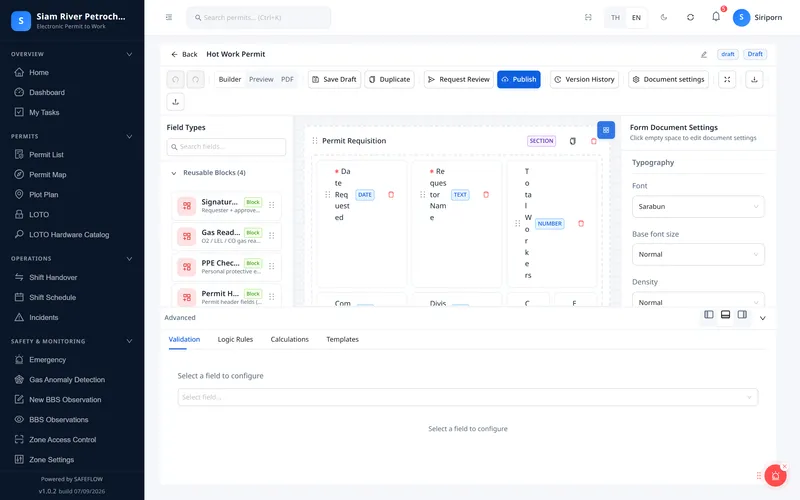Viewport: 800px width, 500px height.
Task: Toggle the right panel layout
Action: (x=742, y=315)
